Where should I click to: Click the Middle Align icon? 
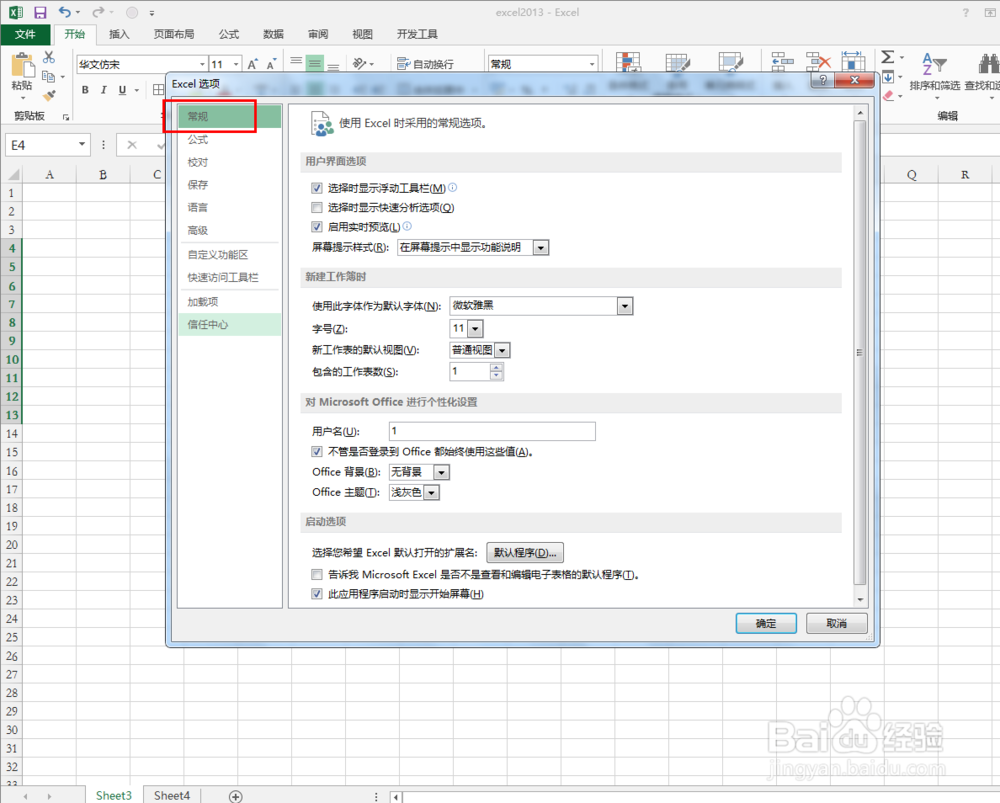314,63
